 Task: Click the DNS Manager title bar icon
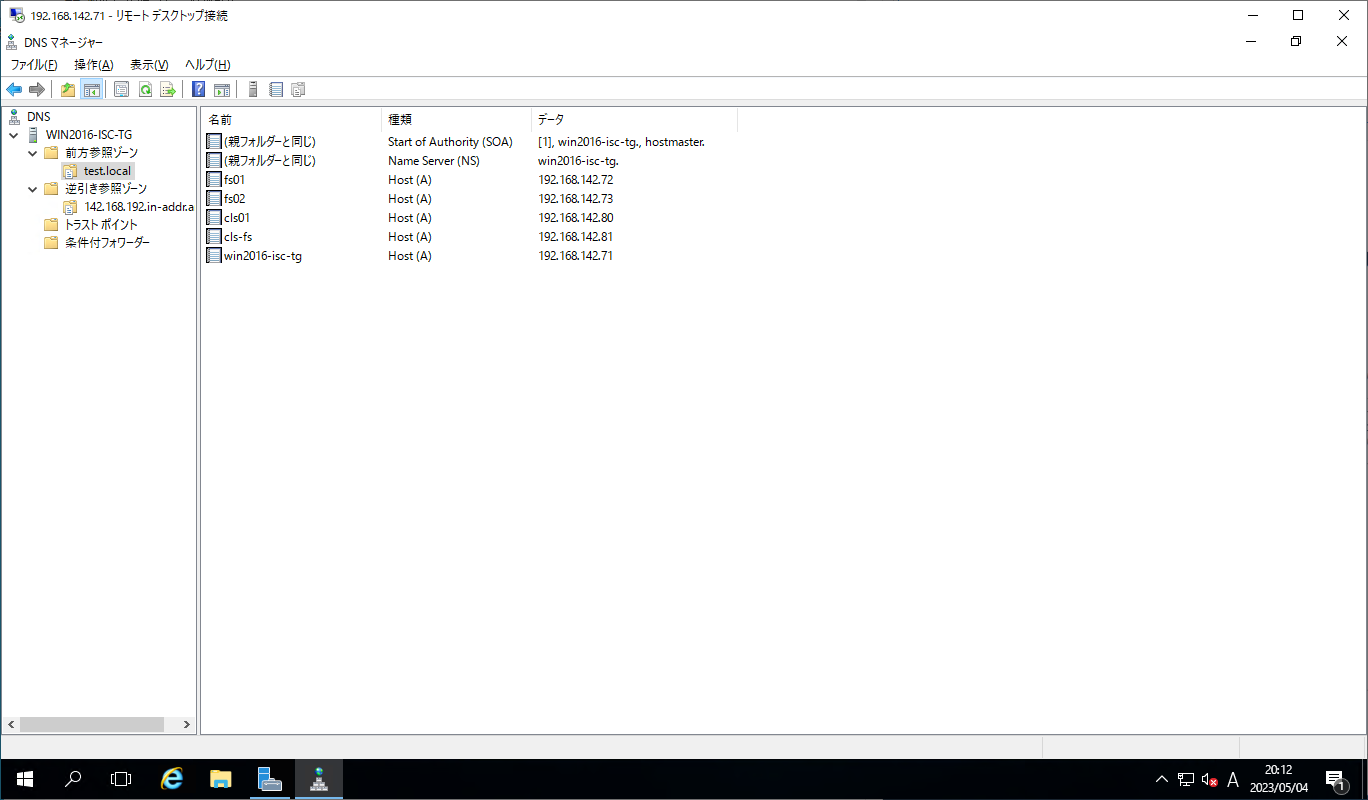[x=11, y=42]
